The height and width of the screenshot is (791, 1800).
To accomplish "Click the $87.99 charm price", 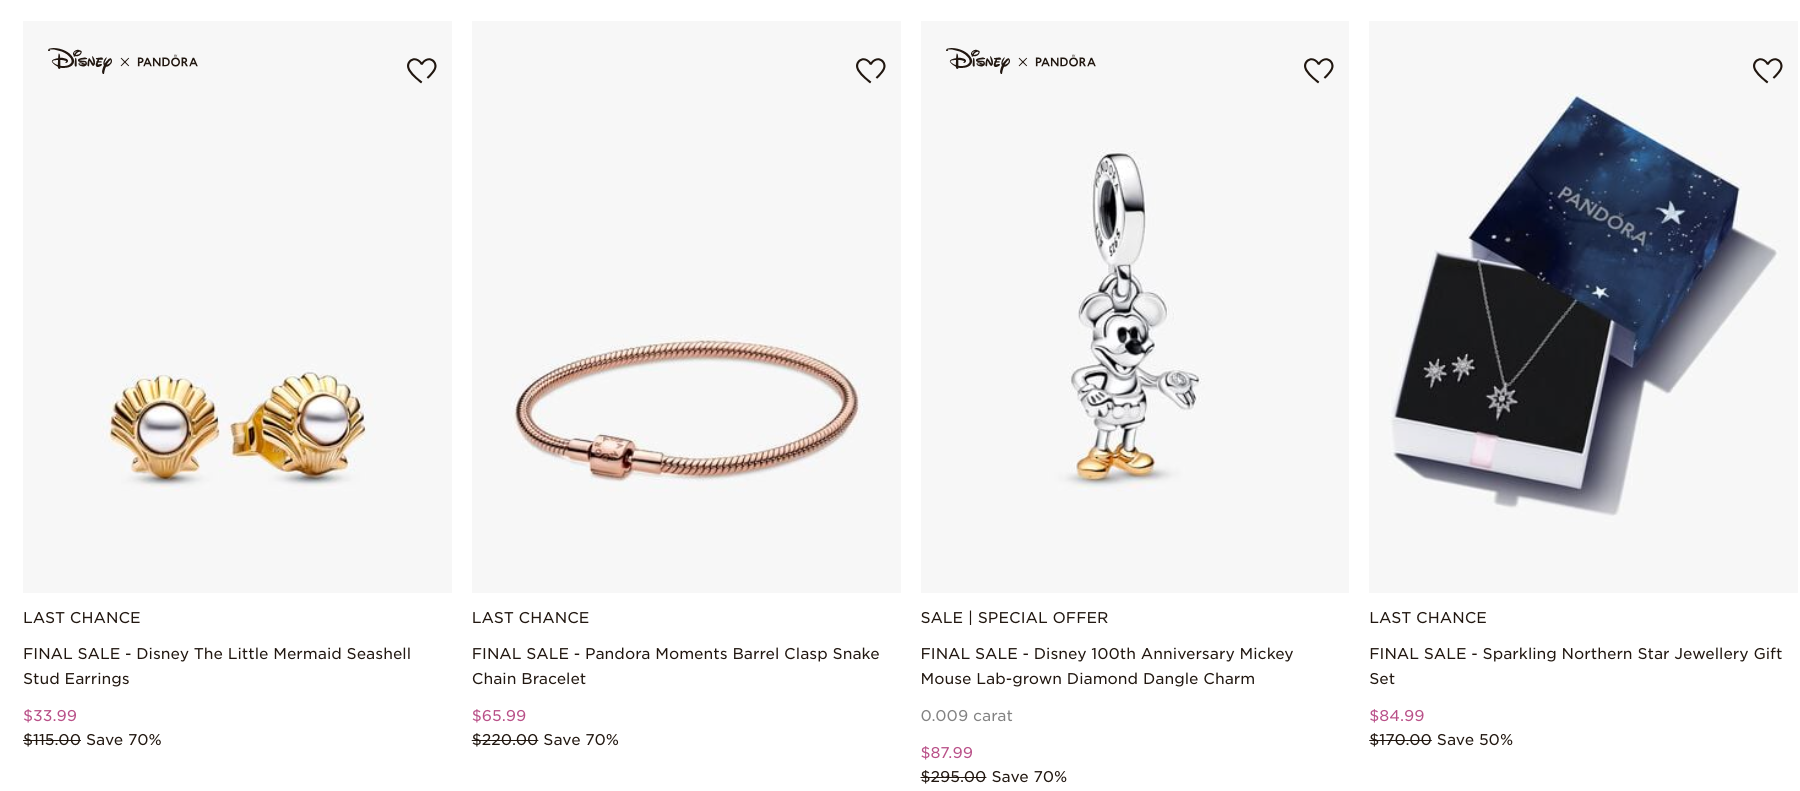I will [947, 753].
